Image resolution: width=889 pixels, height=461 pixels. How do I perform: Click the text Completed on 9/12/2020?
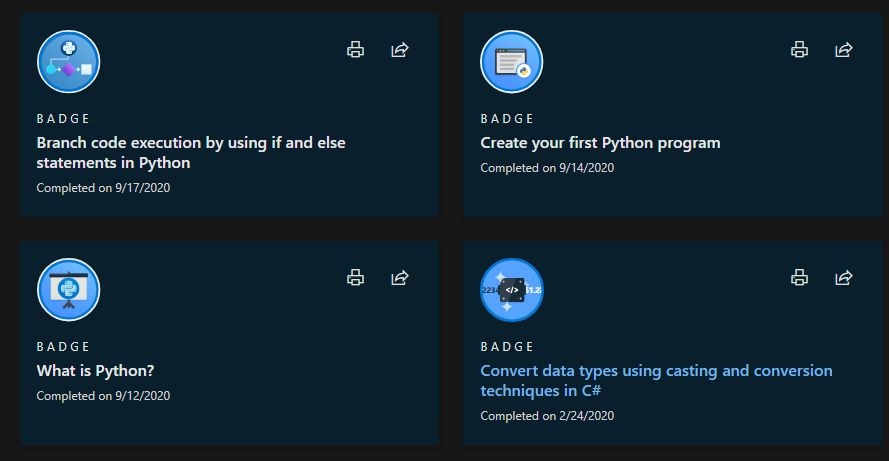coord(103,396)
